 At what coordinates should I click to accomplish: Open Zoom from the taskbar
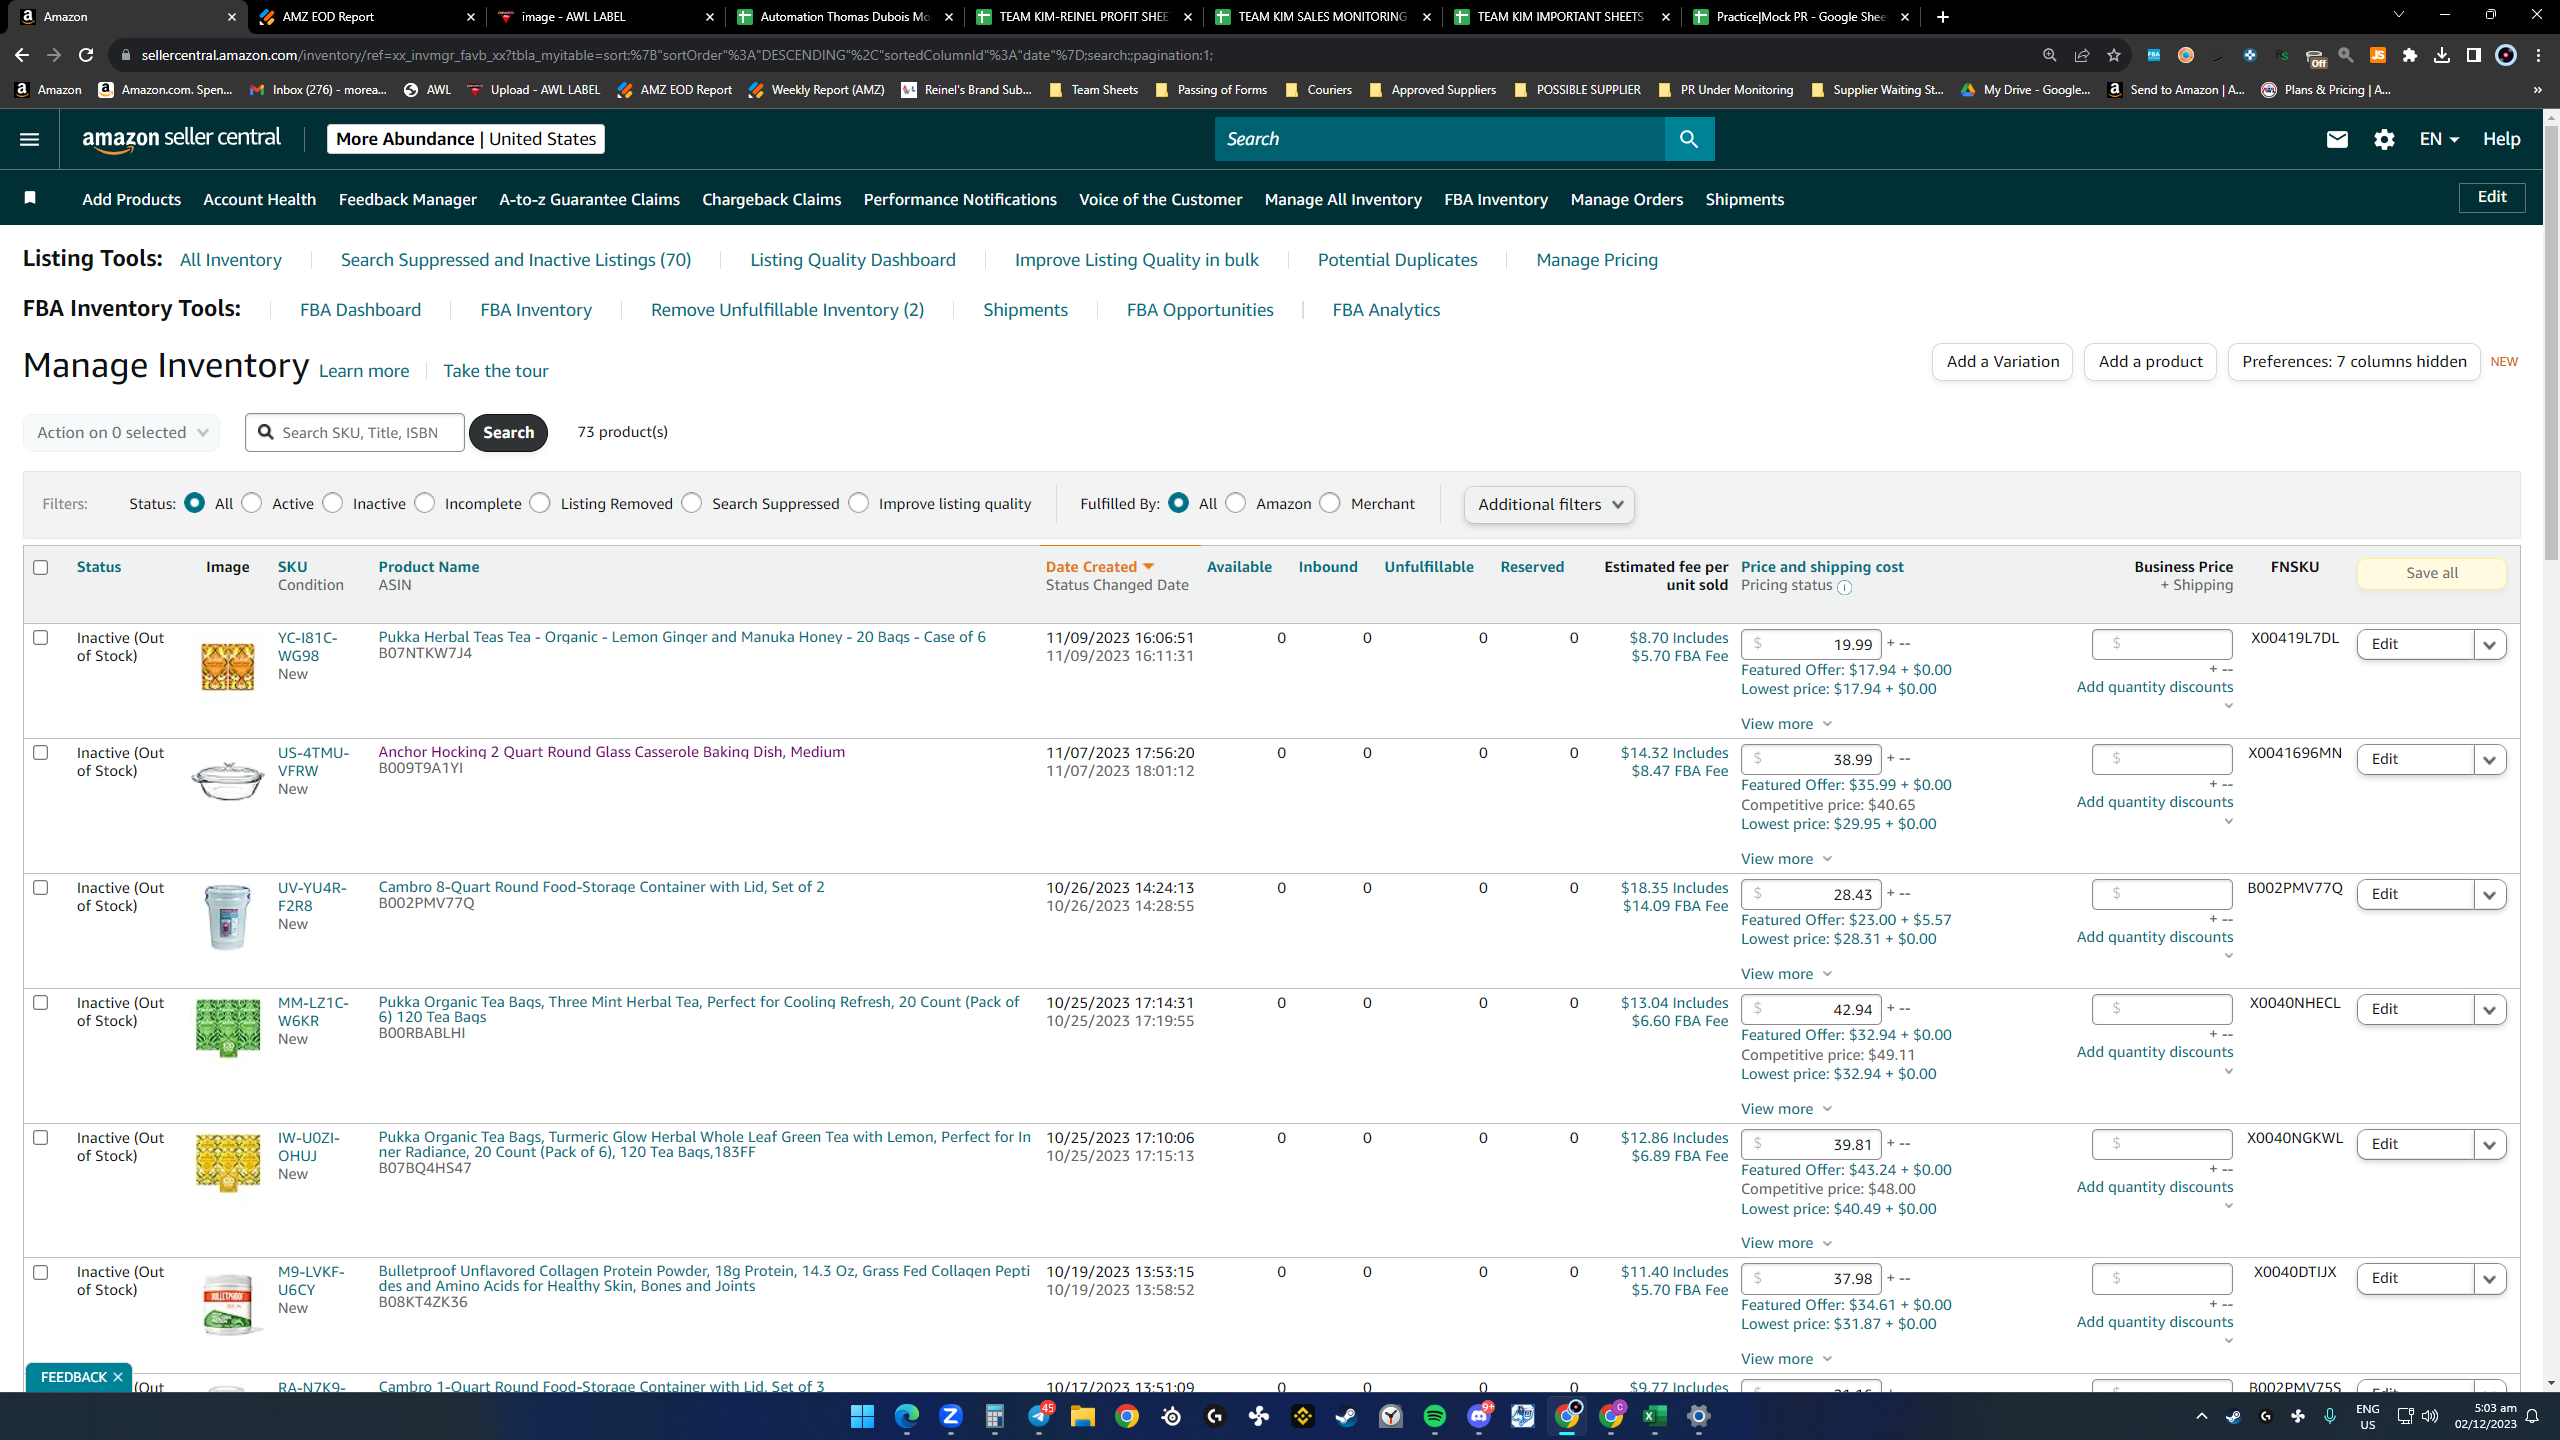pos(950,1416)
